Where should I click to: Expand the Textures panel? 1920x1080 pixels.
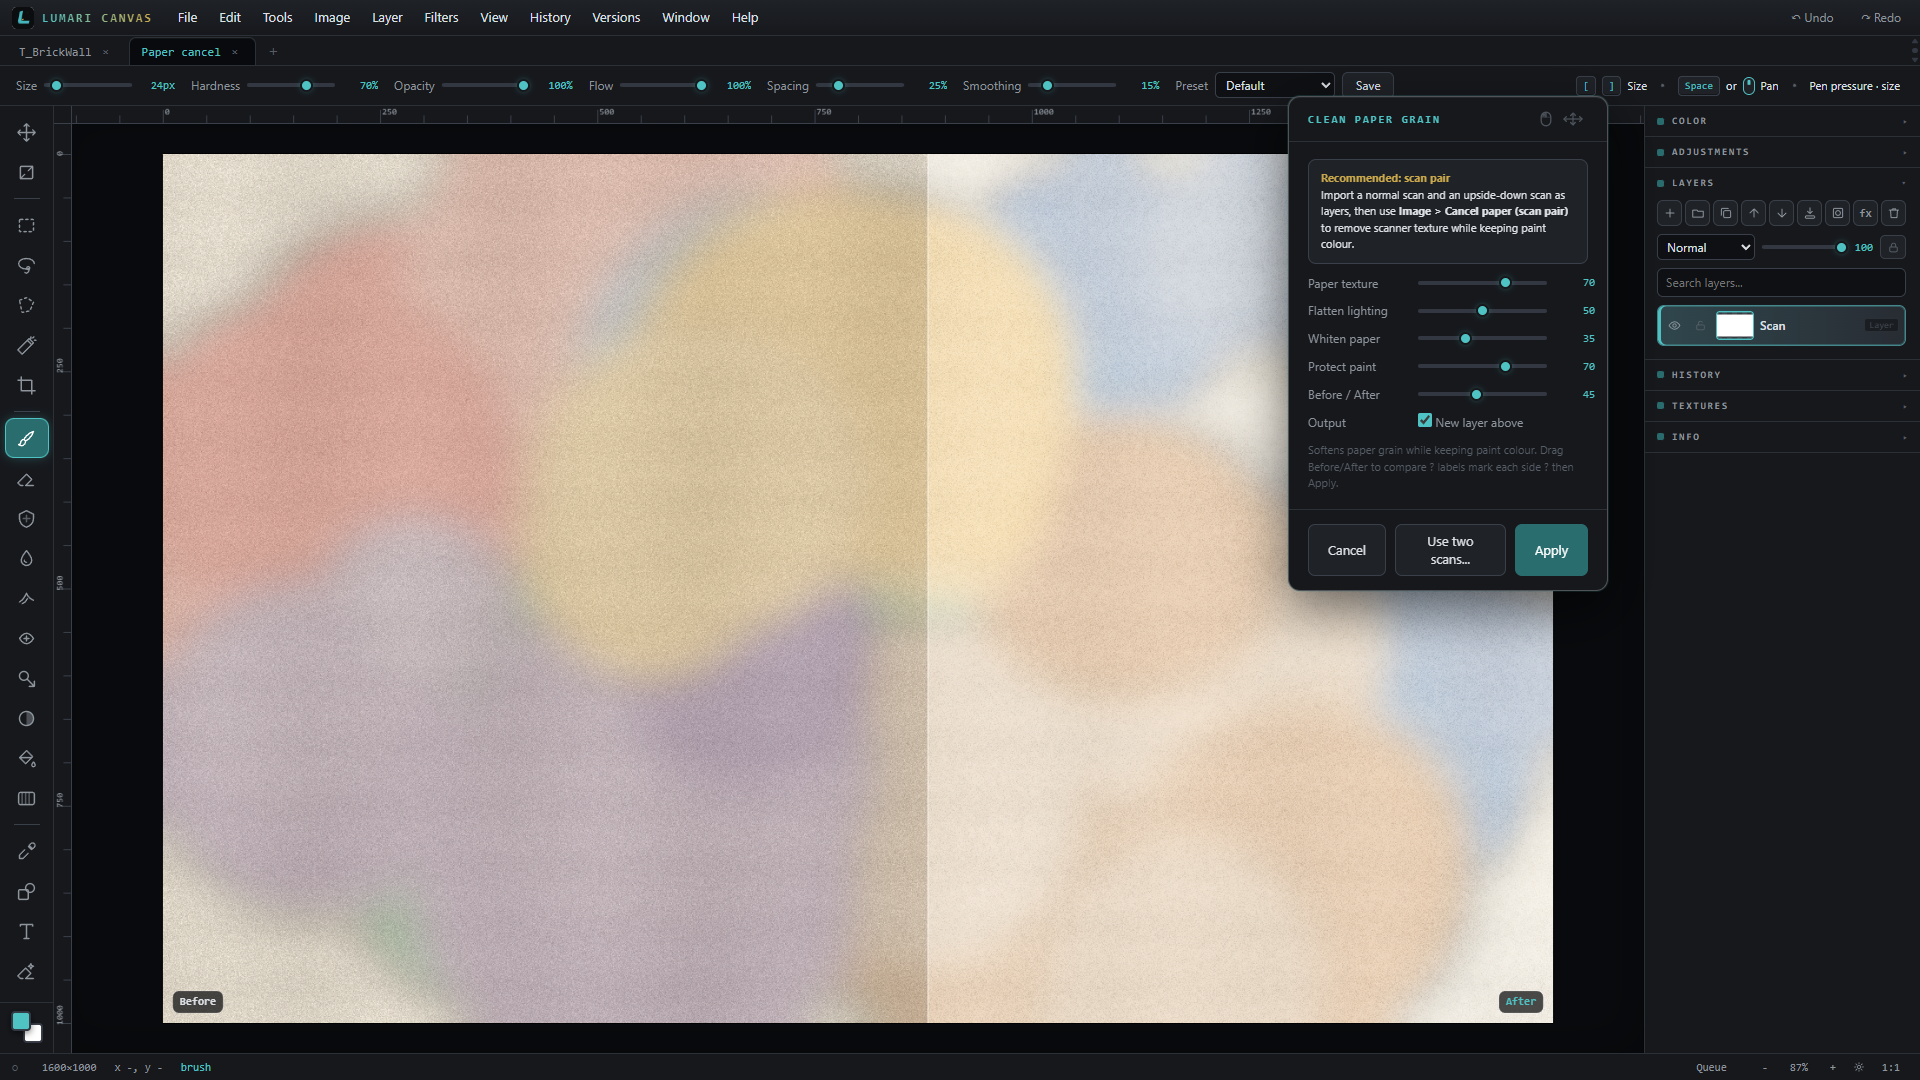point(1781,406)
